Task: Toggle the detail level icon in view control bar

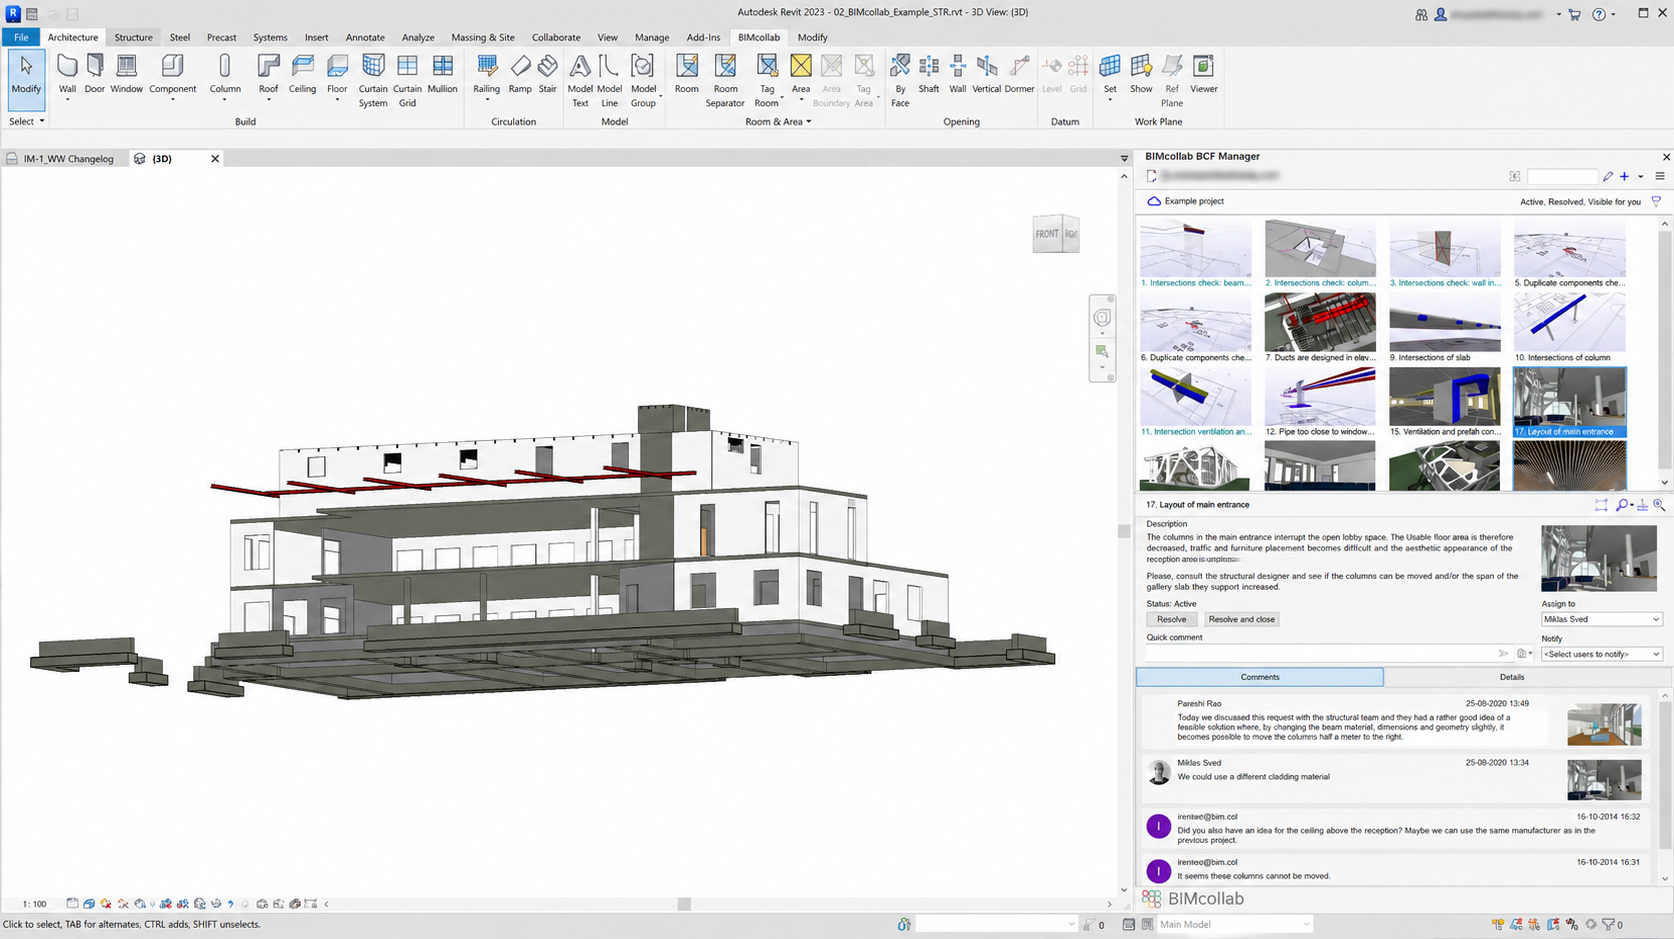Action: (x=72, y=904)
